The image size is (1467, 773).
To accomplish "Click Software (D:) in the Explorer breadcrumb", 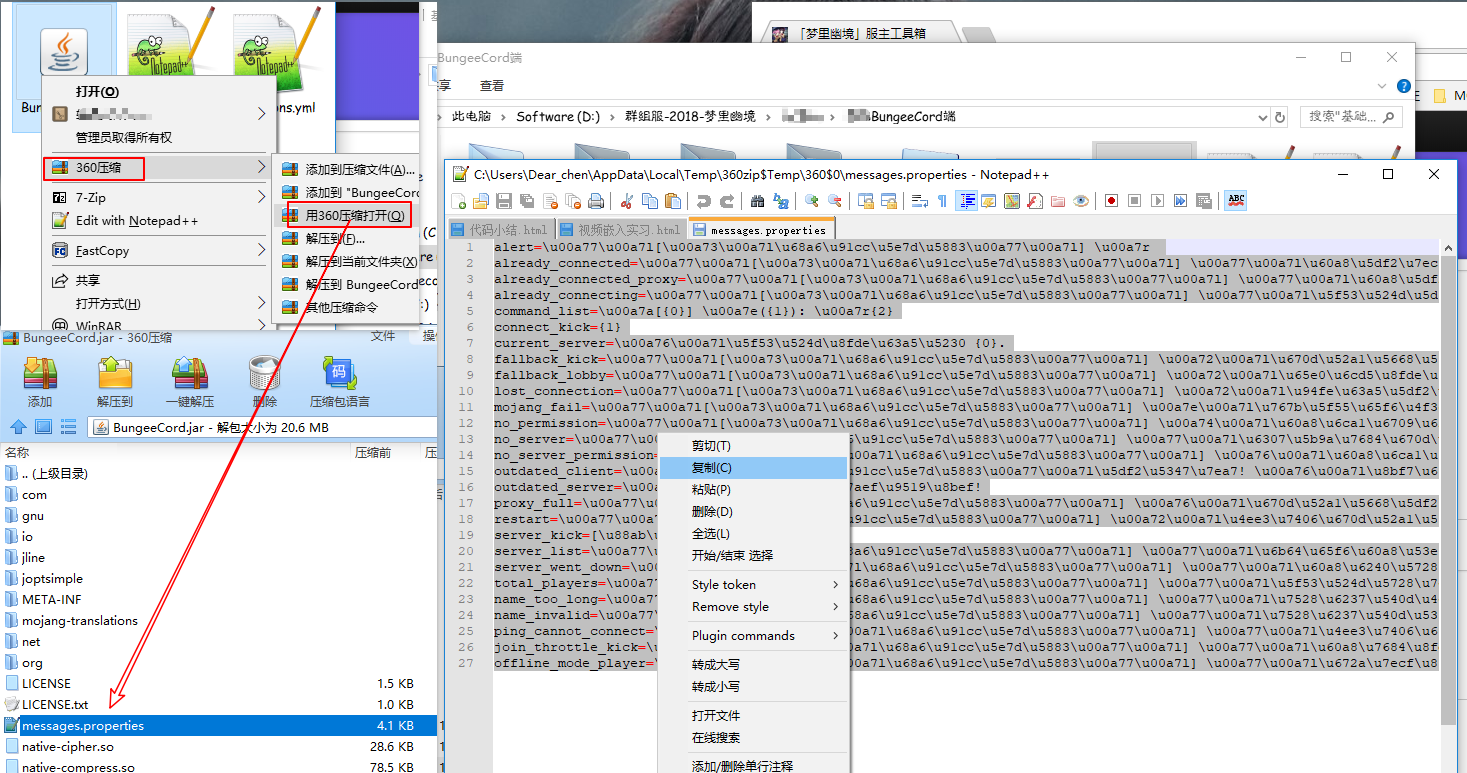I will tap(558, 117).
